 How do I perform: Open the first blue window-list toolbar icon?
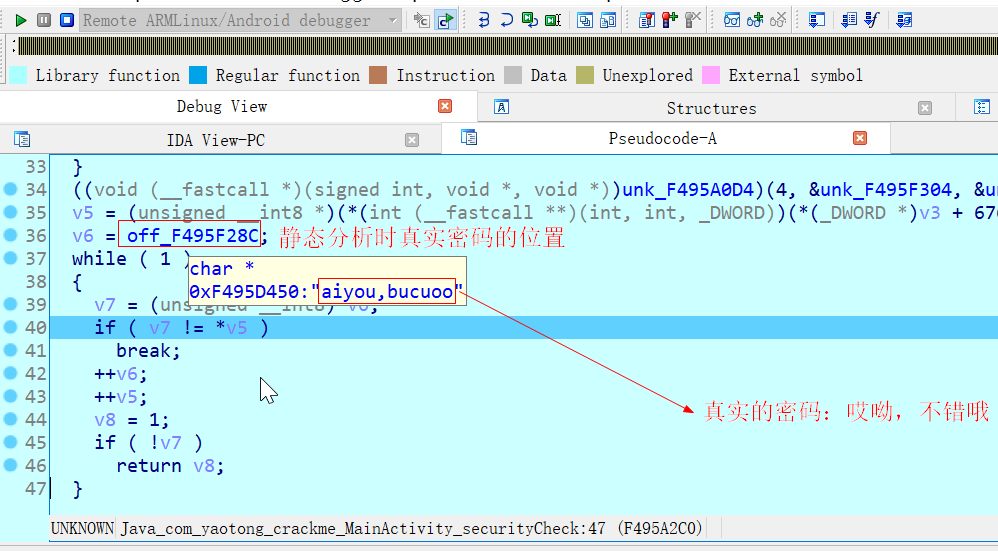[x=585, y=20]
